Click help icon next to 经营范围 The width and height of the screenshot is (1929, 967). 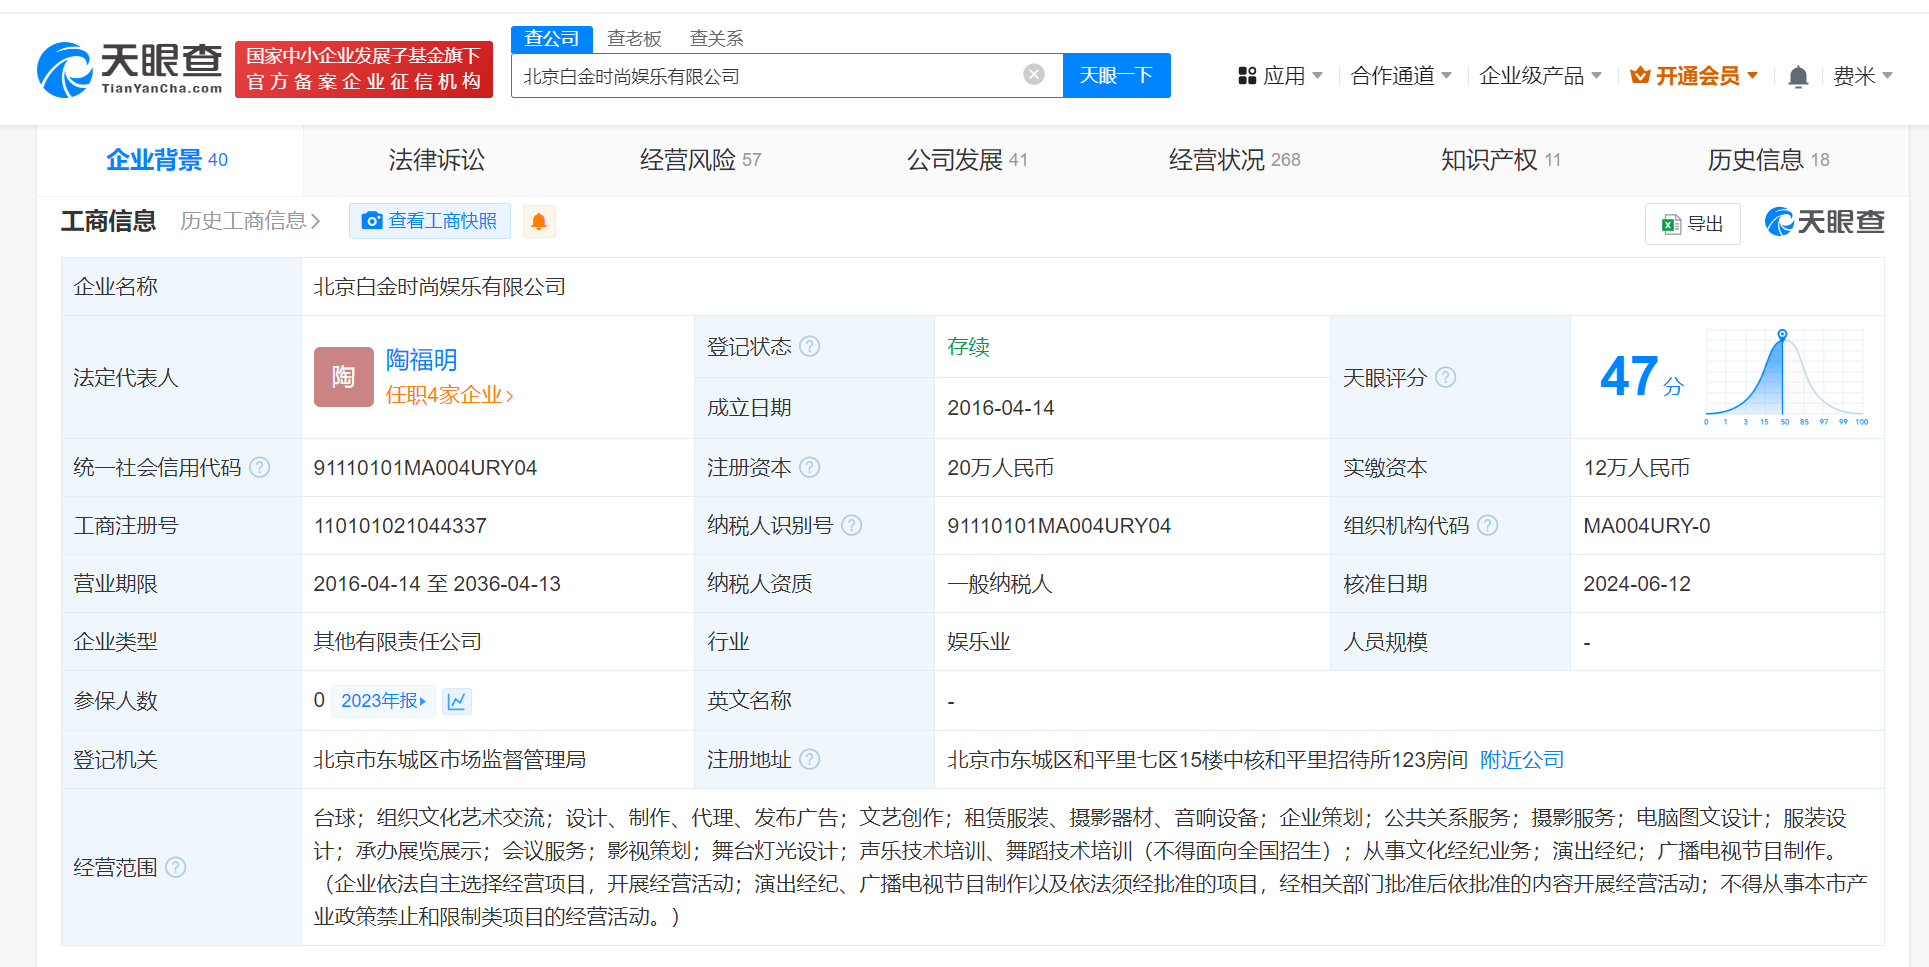pos(176,867)
